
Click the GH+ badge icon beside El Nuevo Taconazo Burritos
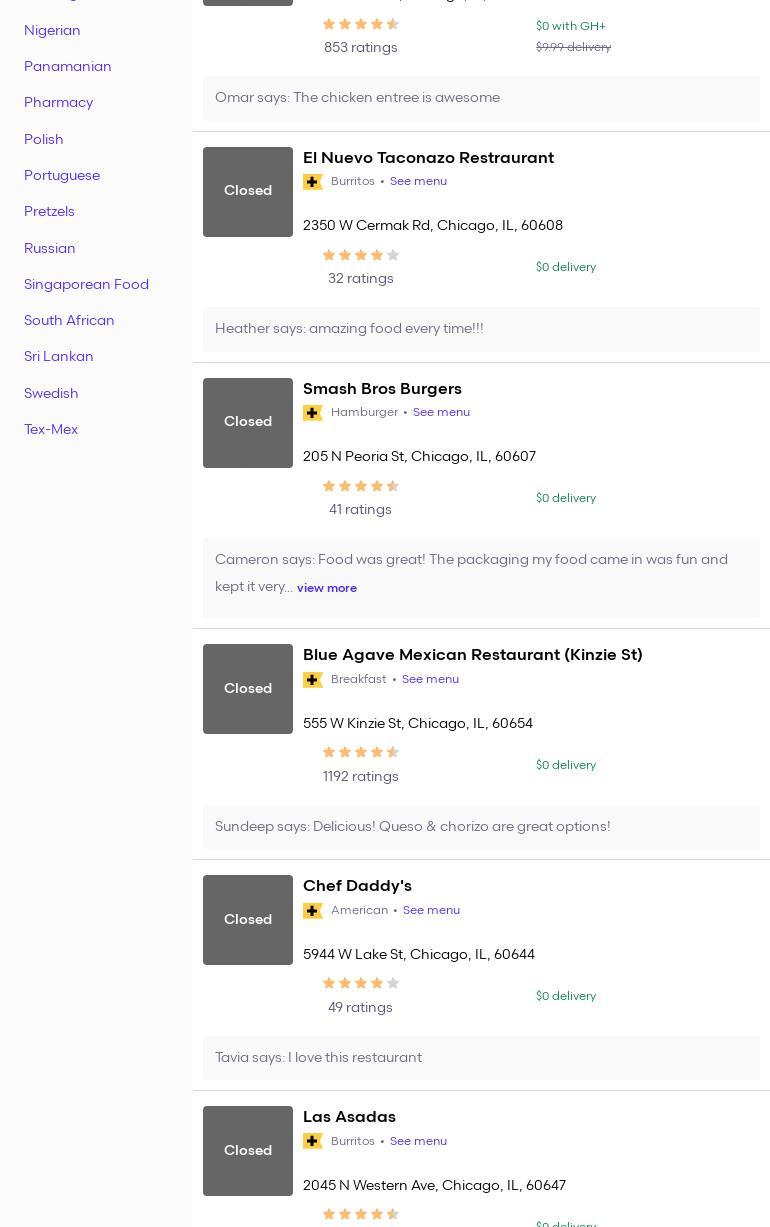(313, 182)
